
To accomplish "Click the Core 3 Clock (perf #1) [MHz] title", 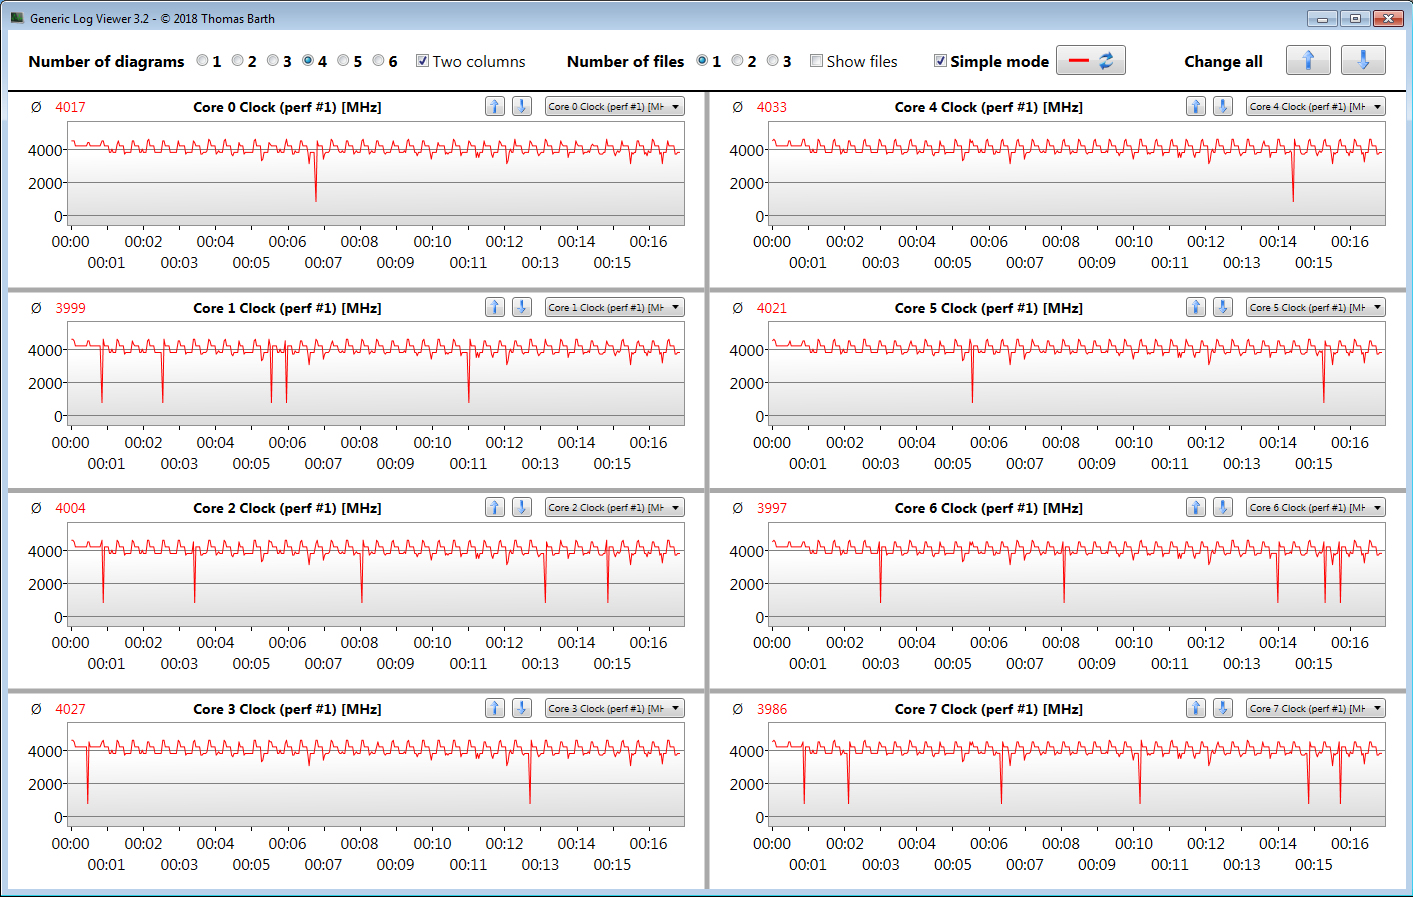I will tap(287, 709).
